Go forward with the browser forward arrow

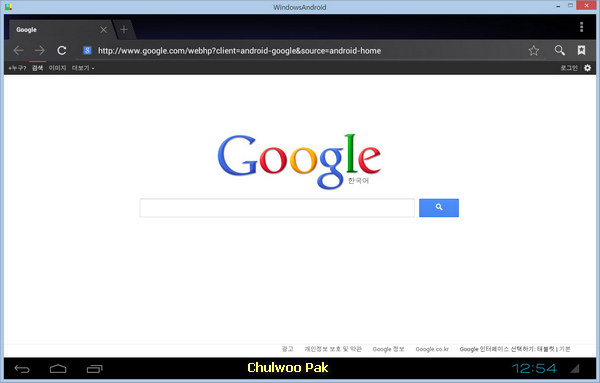pos(40,51)
